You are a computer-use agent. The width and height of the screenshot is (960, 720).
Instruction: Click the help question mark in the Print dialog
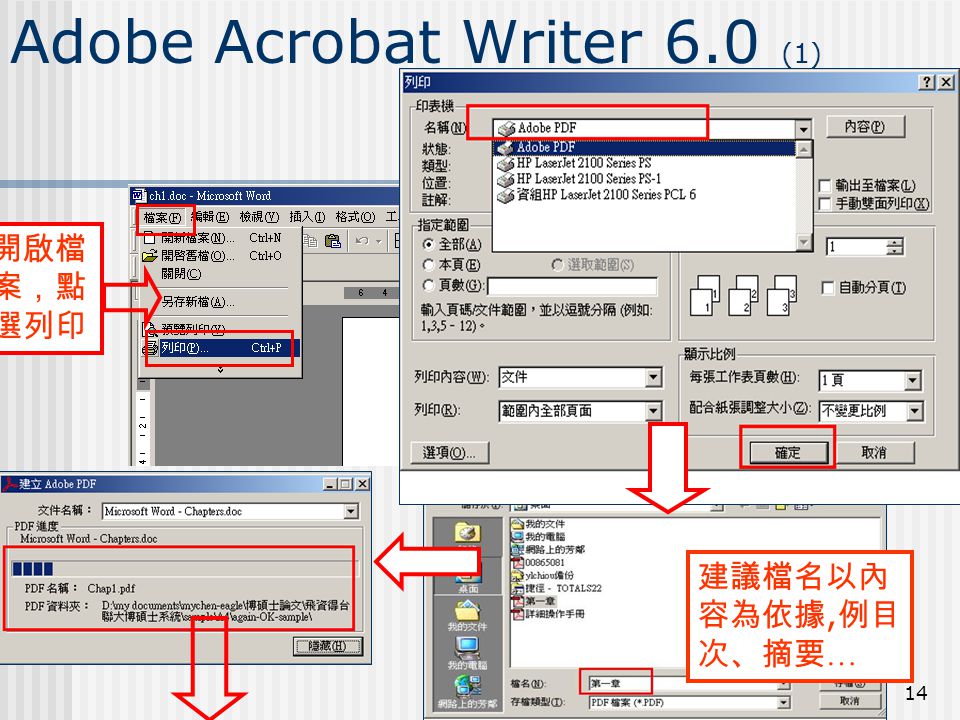[928, 82]
